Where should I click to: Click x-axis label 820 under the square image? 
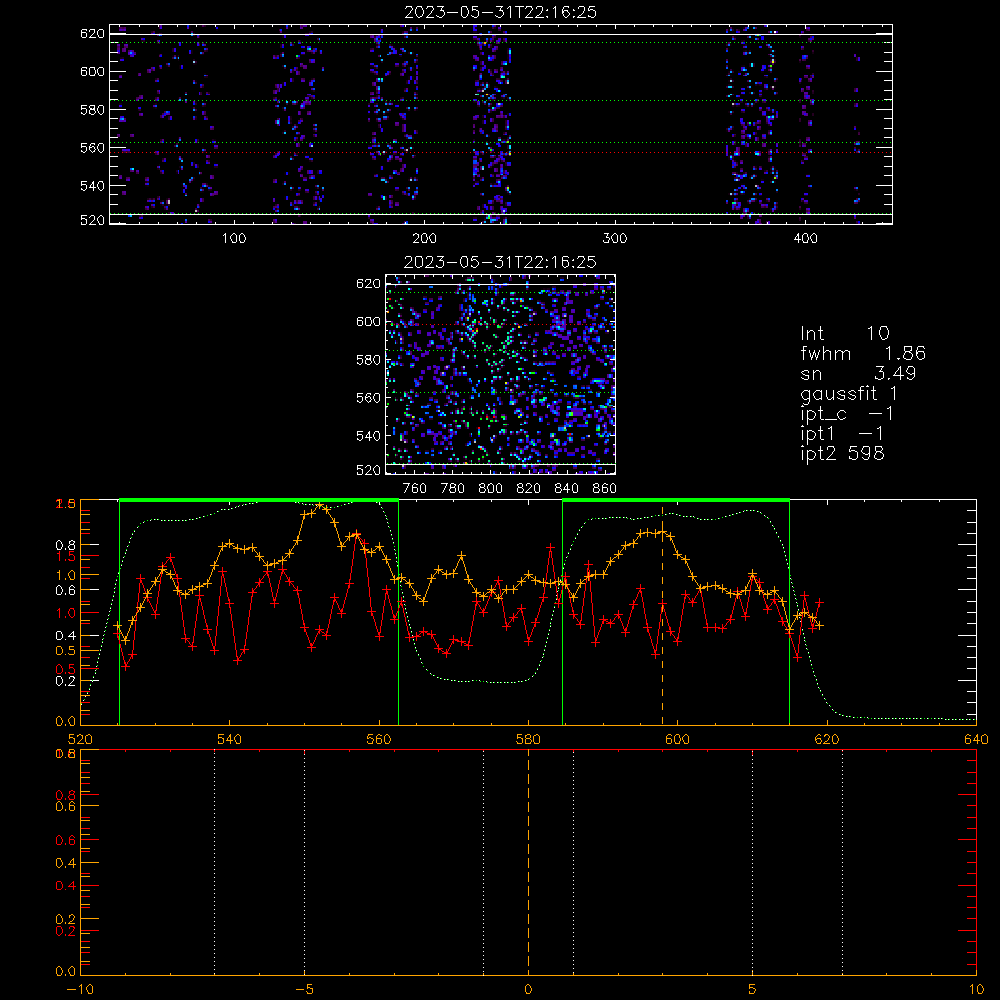529,489
